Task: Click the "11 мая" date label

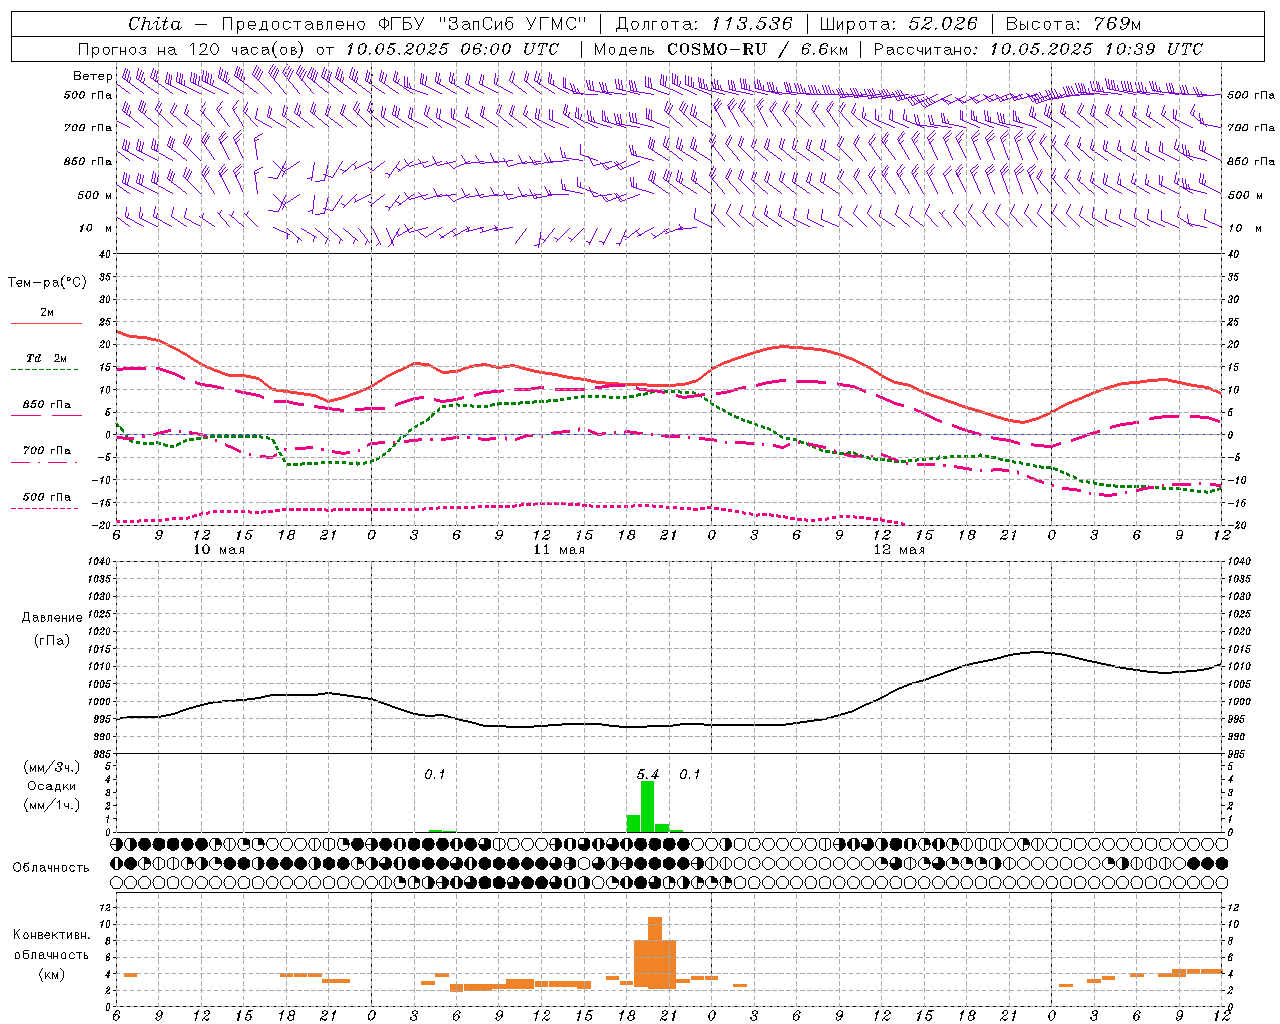Action: [x=559, y=550]
